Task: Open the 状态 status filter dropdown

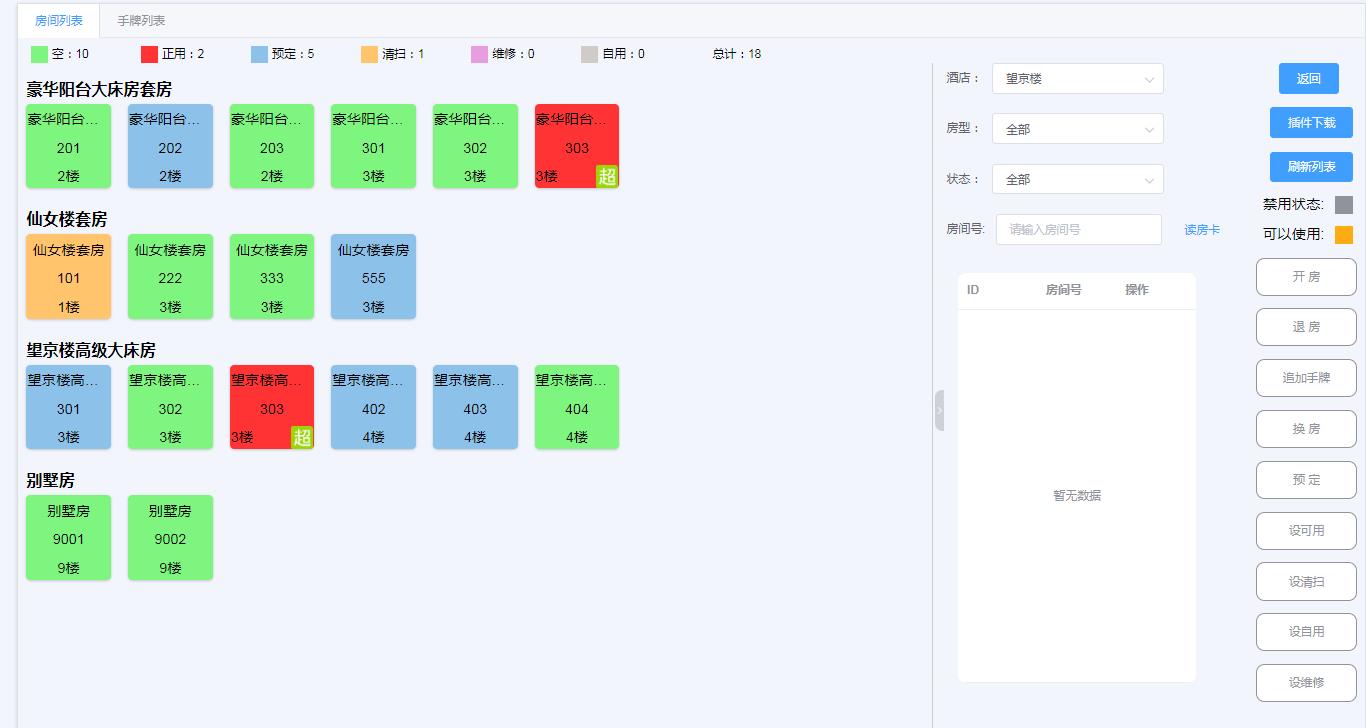Action: [1077, 178]
